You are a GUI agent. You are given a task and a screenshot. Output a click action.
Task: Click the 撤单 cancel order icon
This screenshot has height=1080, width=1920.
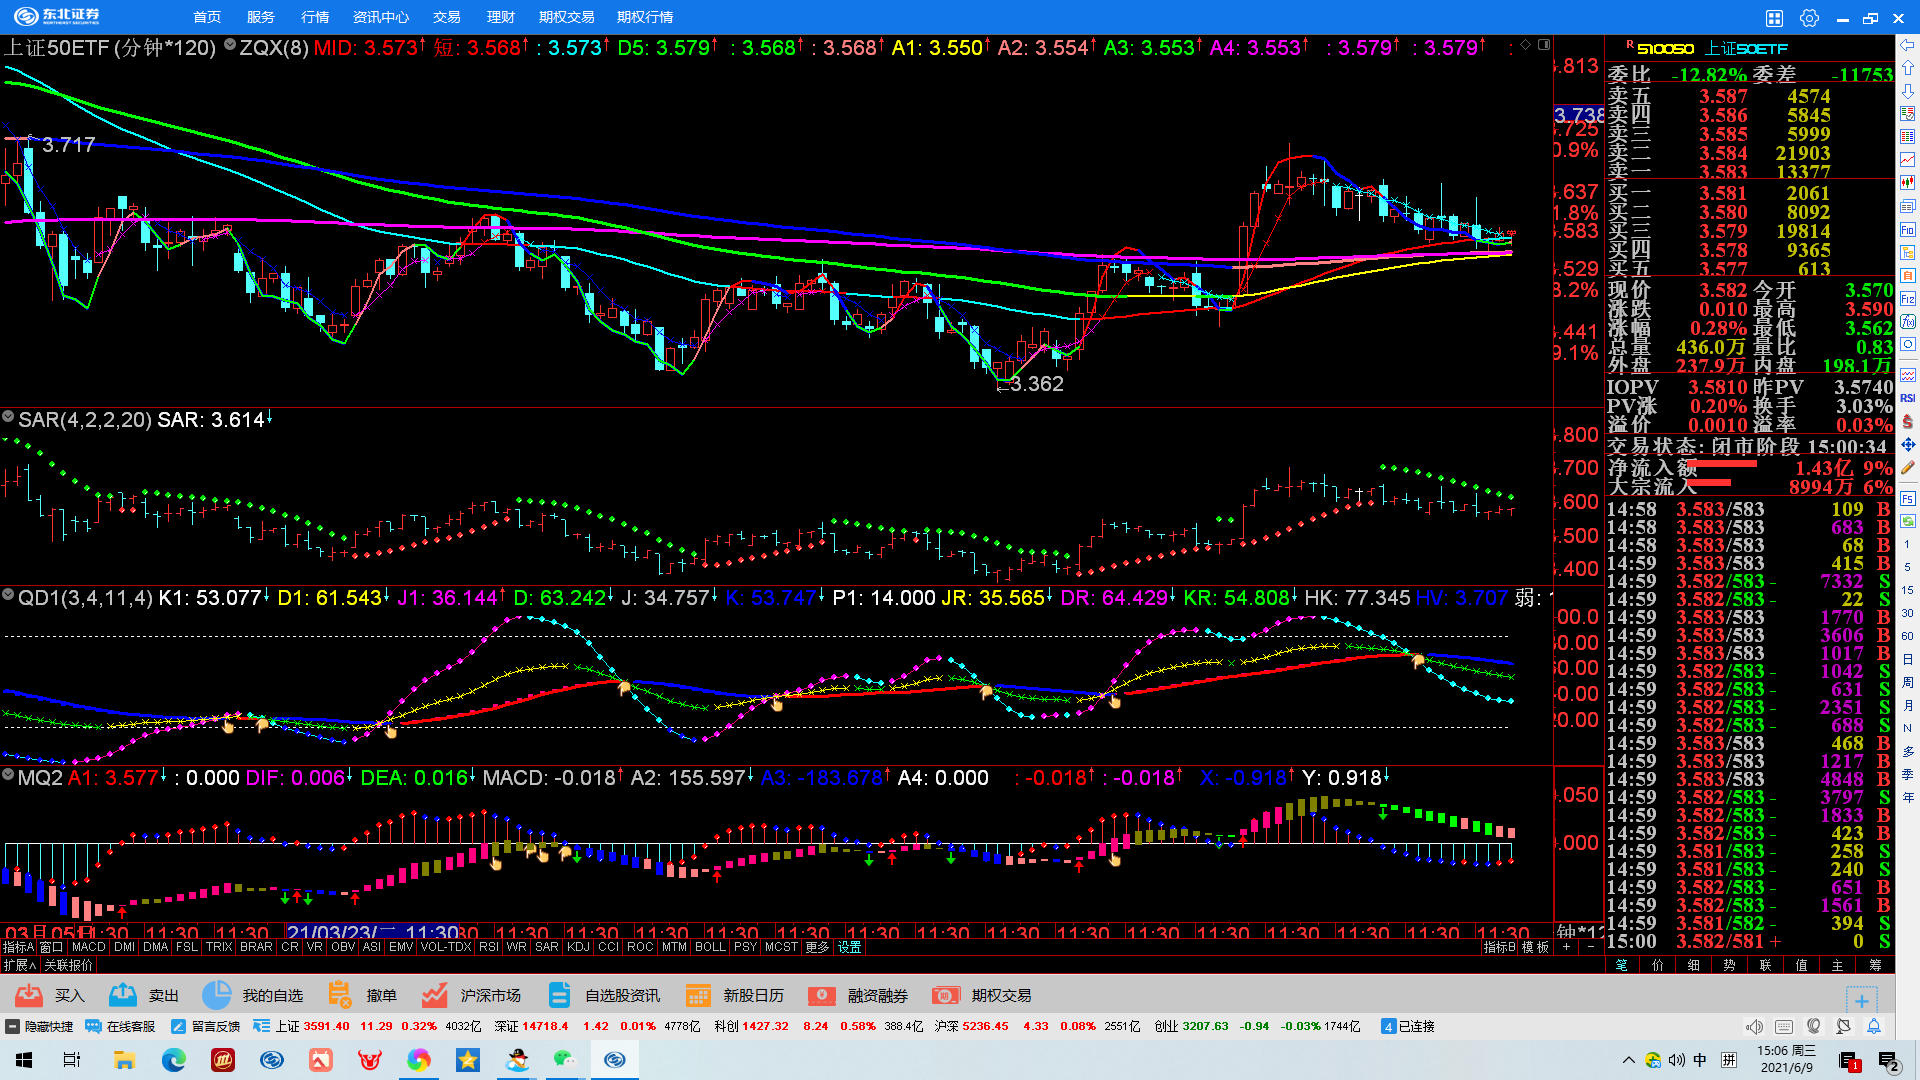pos(340,995)
